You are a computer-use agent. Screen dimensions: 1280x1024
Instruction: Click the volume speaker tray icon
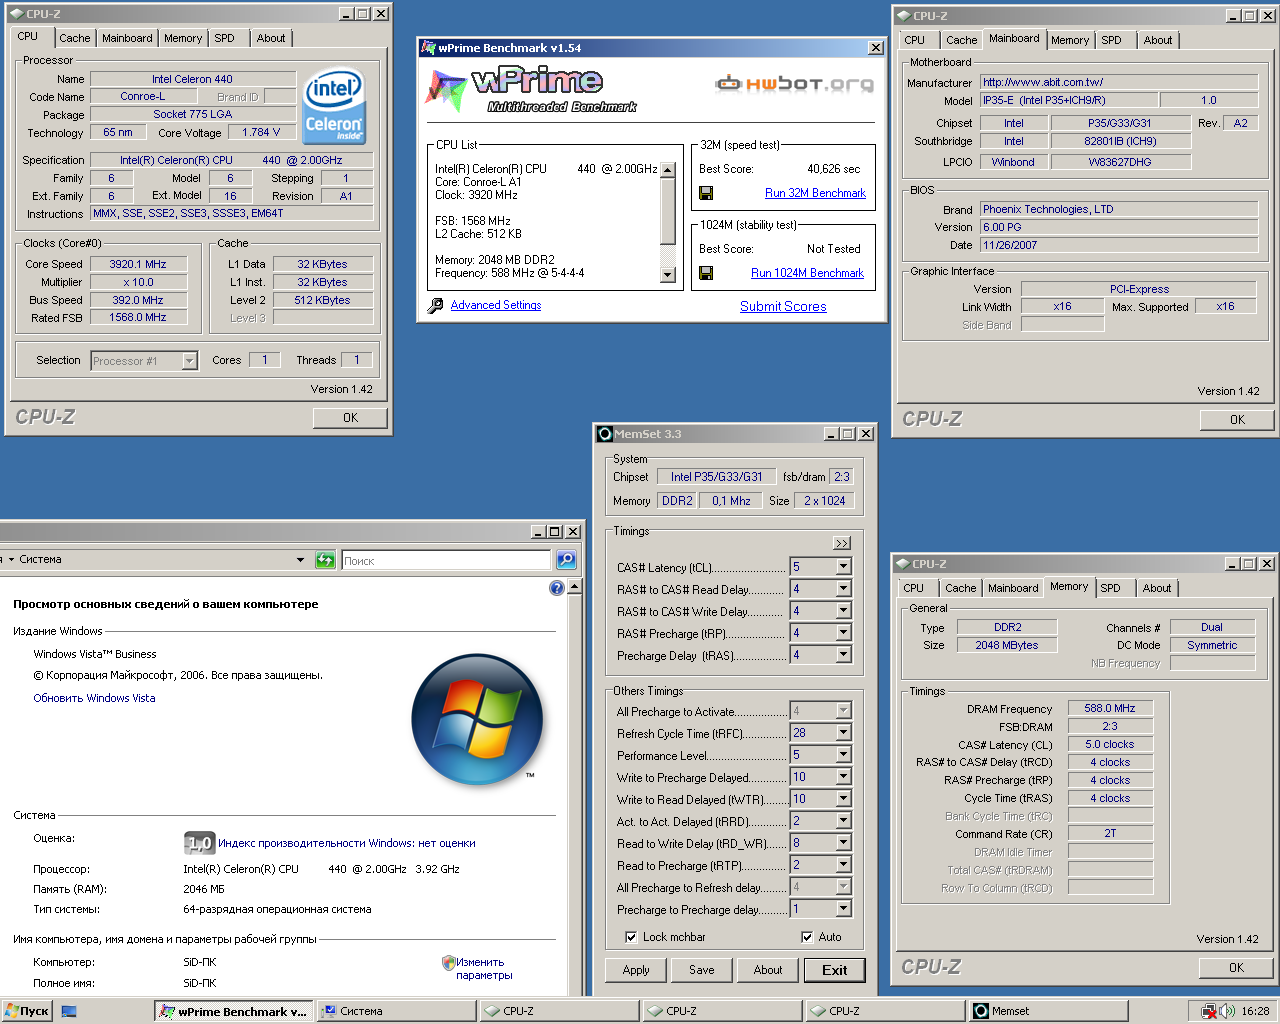point(1227,1011)
